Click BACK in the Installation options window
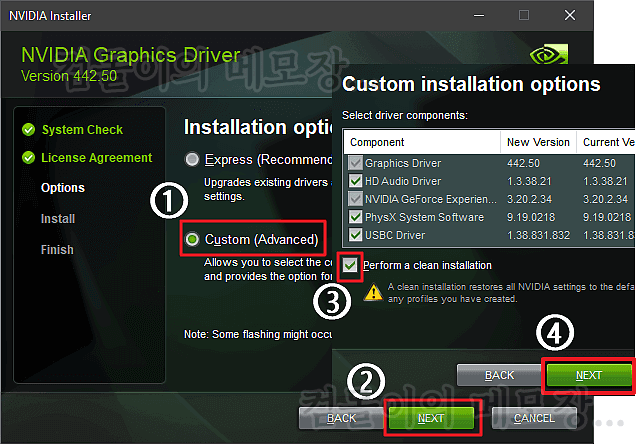 click(x=342, y=418)
